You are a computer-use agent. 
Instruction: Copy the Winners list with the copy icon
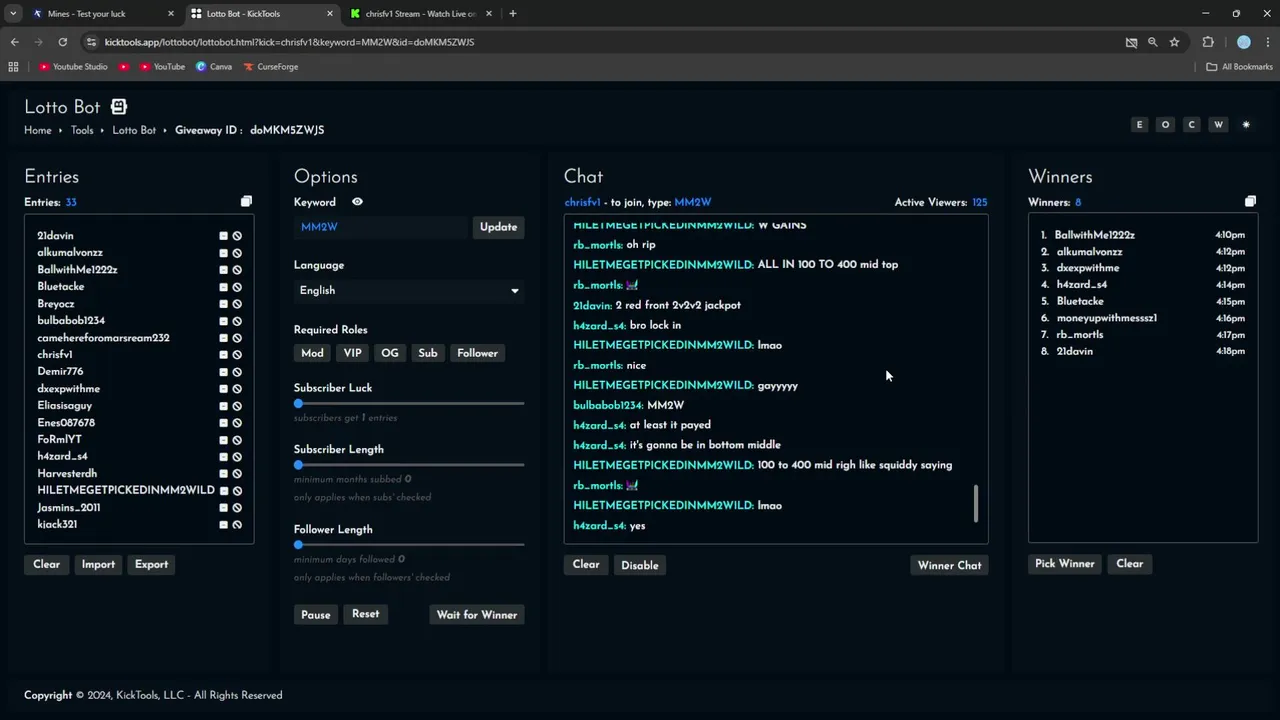[1250, 202]
